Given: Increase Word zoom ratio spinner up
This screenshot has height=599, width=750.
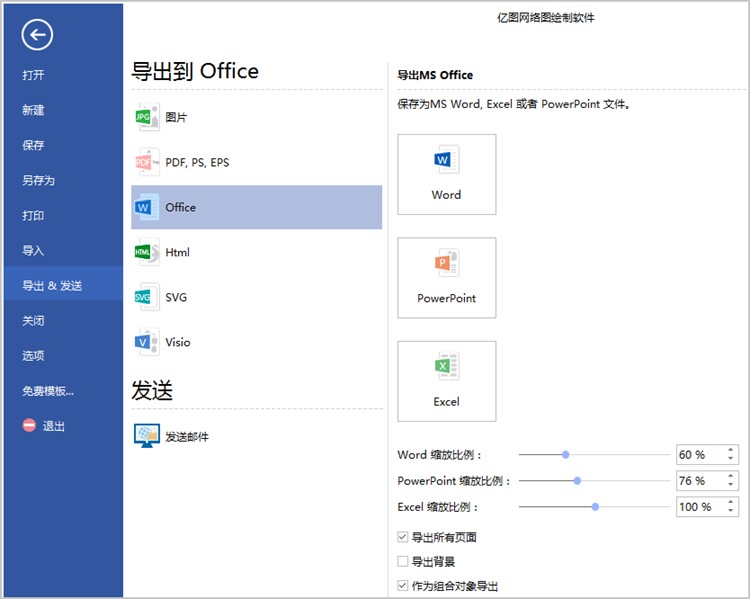Looking at the screenshot, I should click(x=730, y=450).
